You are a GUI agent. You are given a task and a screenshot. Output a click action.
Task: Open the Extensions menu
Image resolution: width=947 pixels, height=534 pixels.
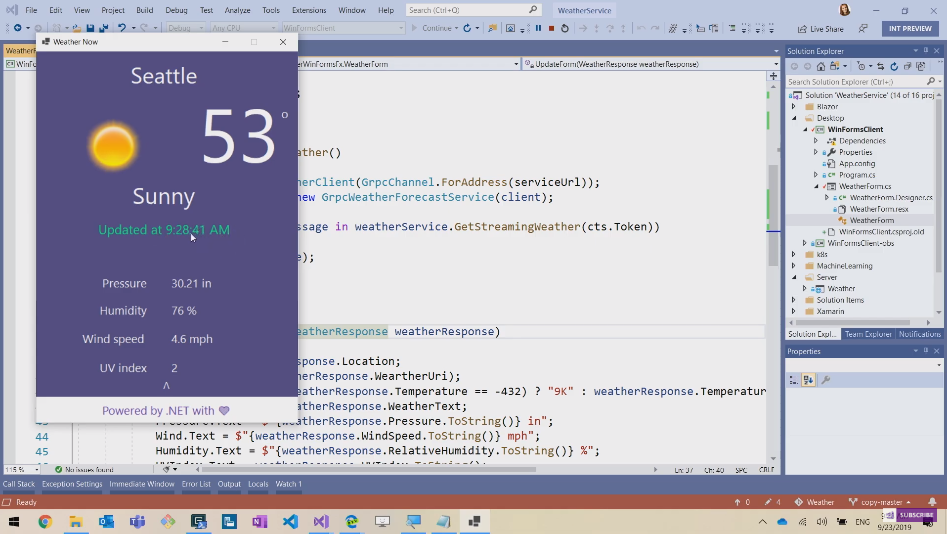tap(309, 10)
